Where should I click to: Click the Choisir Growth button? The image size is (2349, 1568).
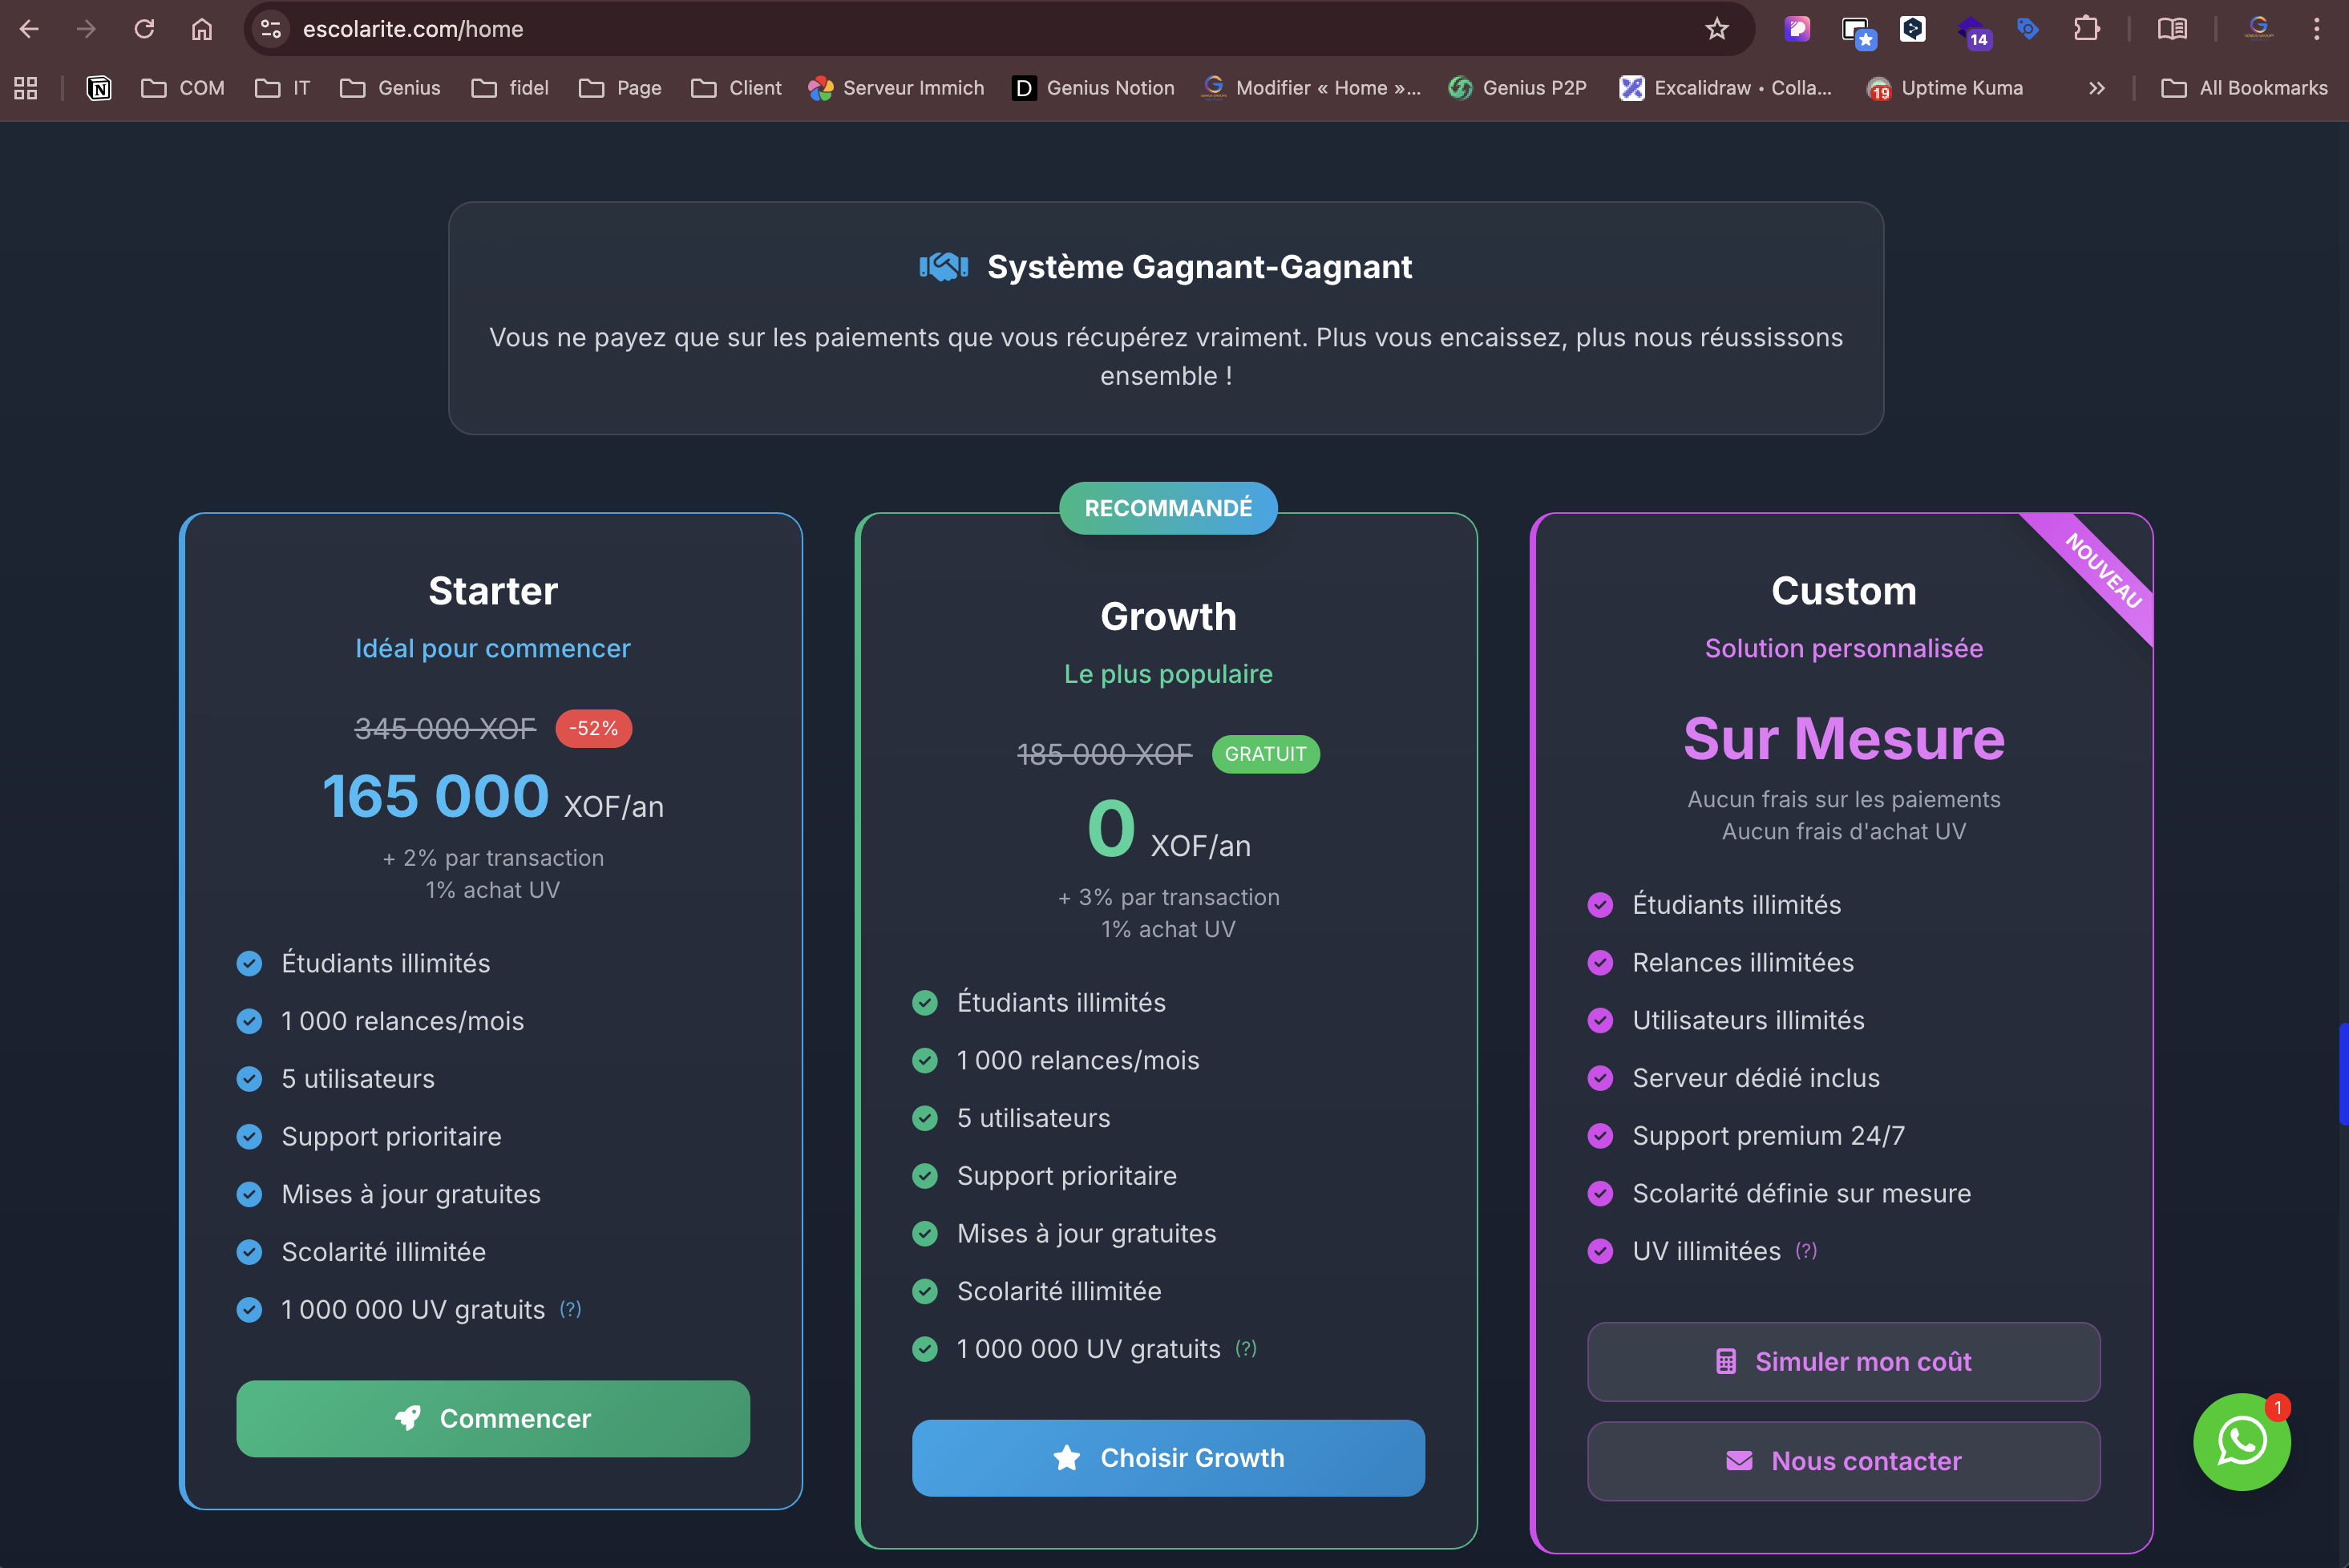[x=1168, y=1458]
